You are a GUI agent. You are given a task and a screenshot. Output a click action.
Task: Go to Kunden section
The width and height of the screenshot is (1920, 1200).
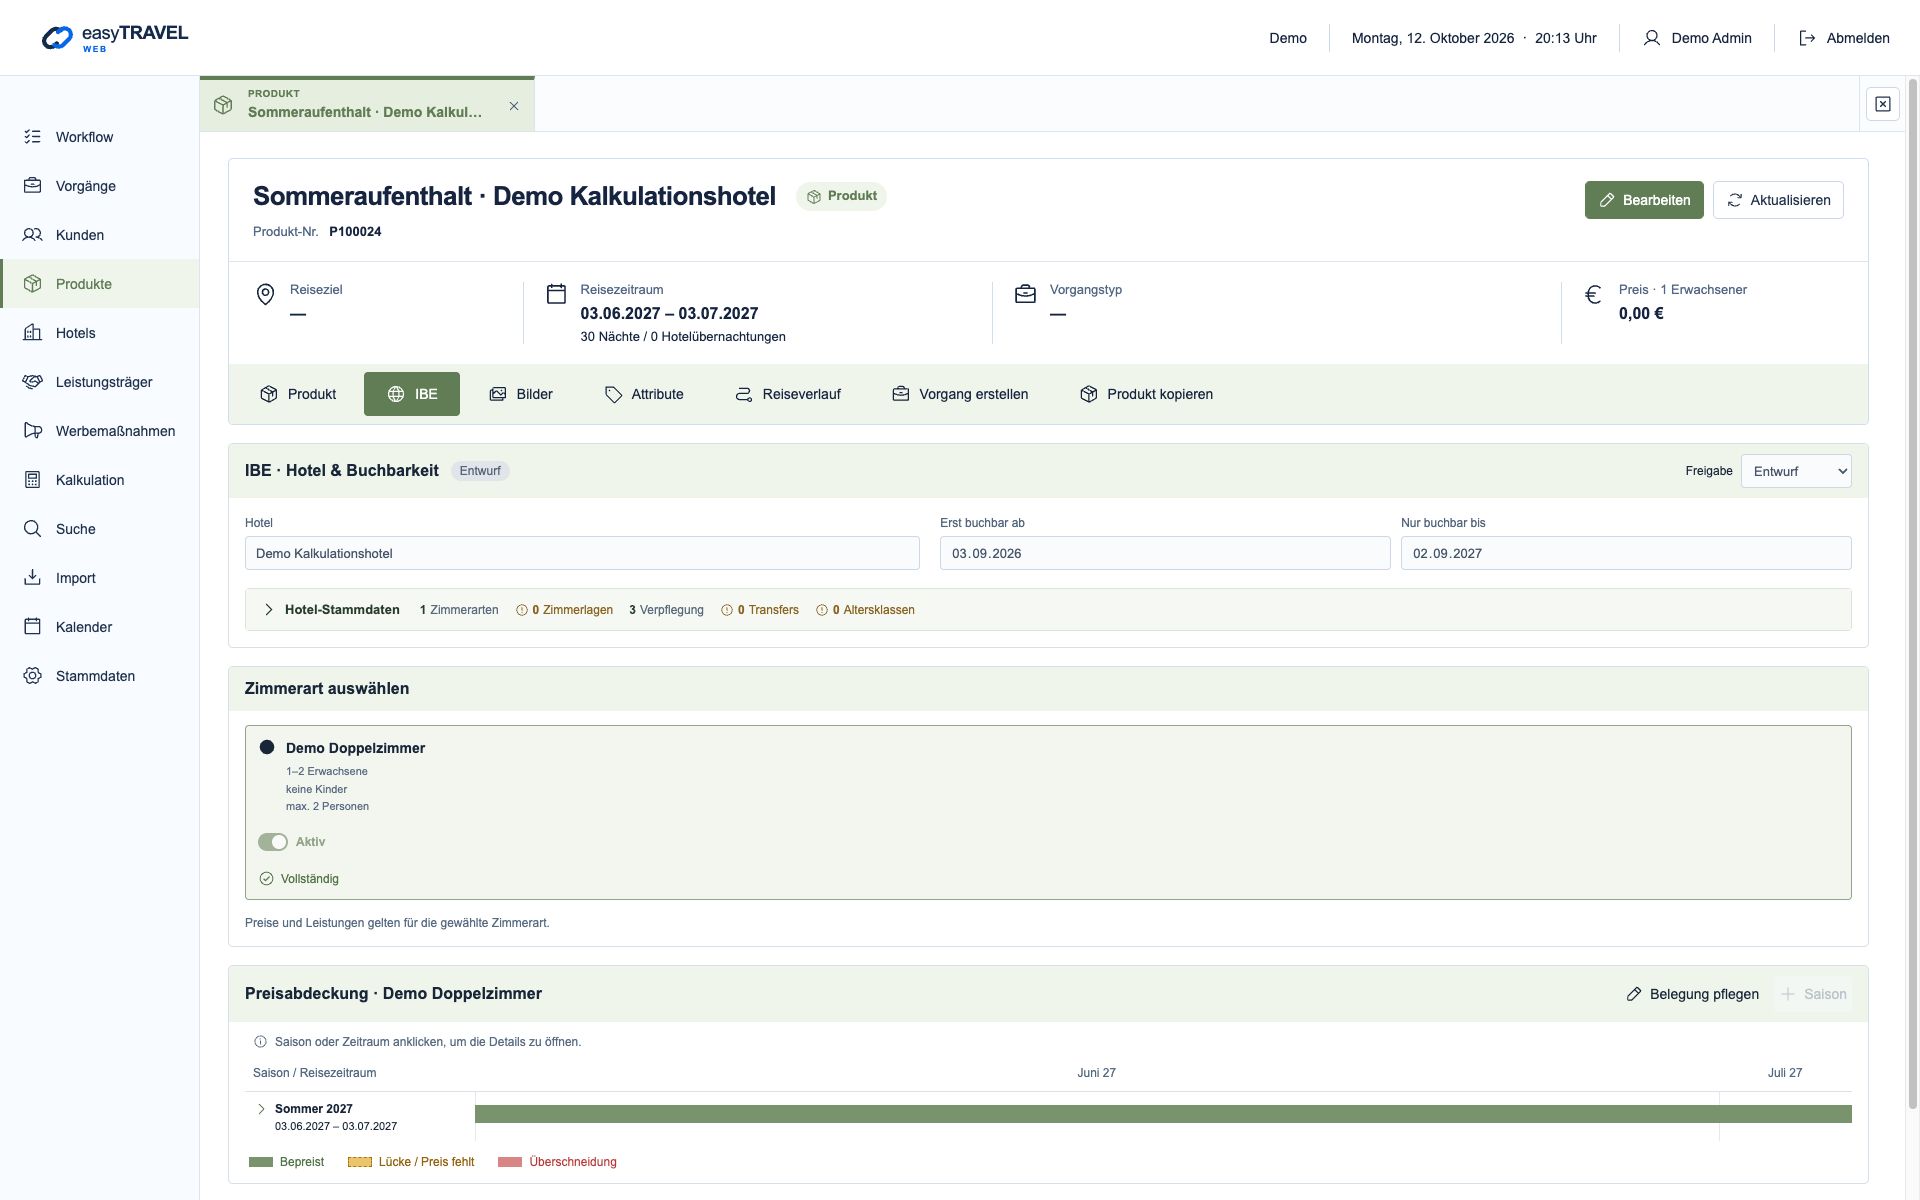pyautogui.click(x=99, y=235)
